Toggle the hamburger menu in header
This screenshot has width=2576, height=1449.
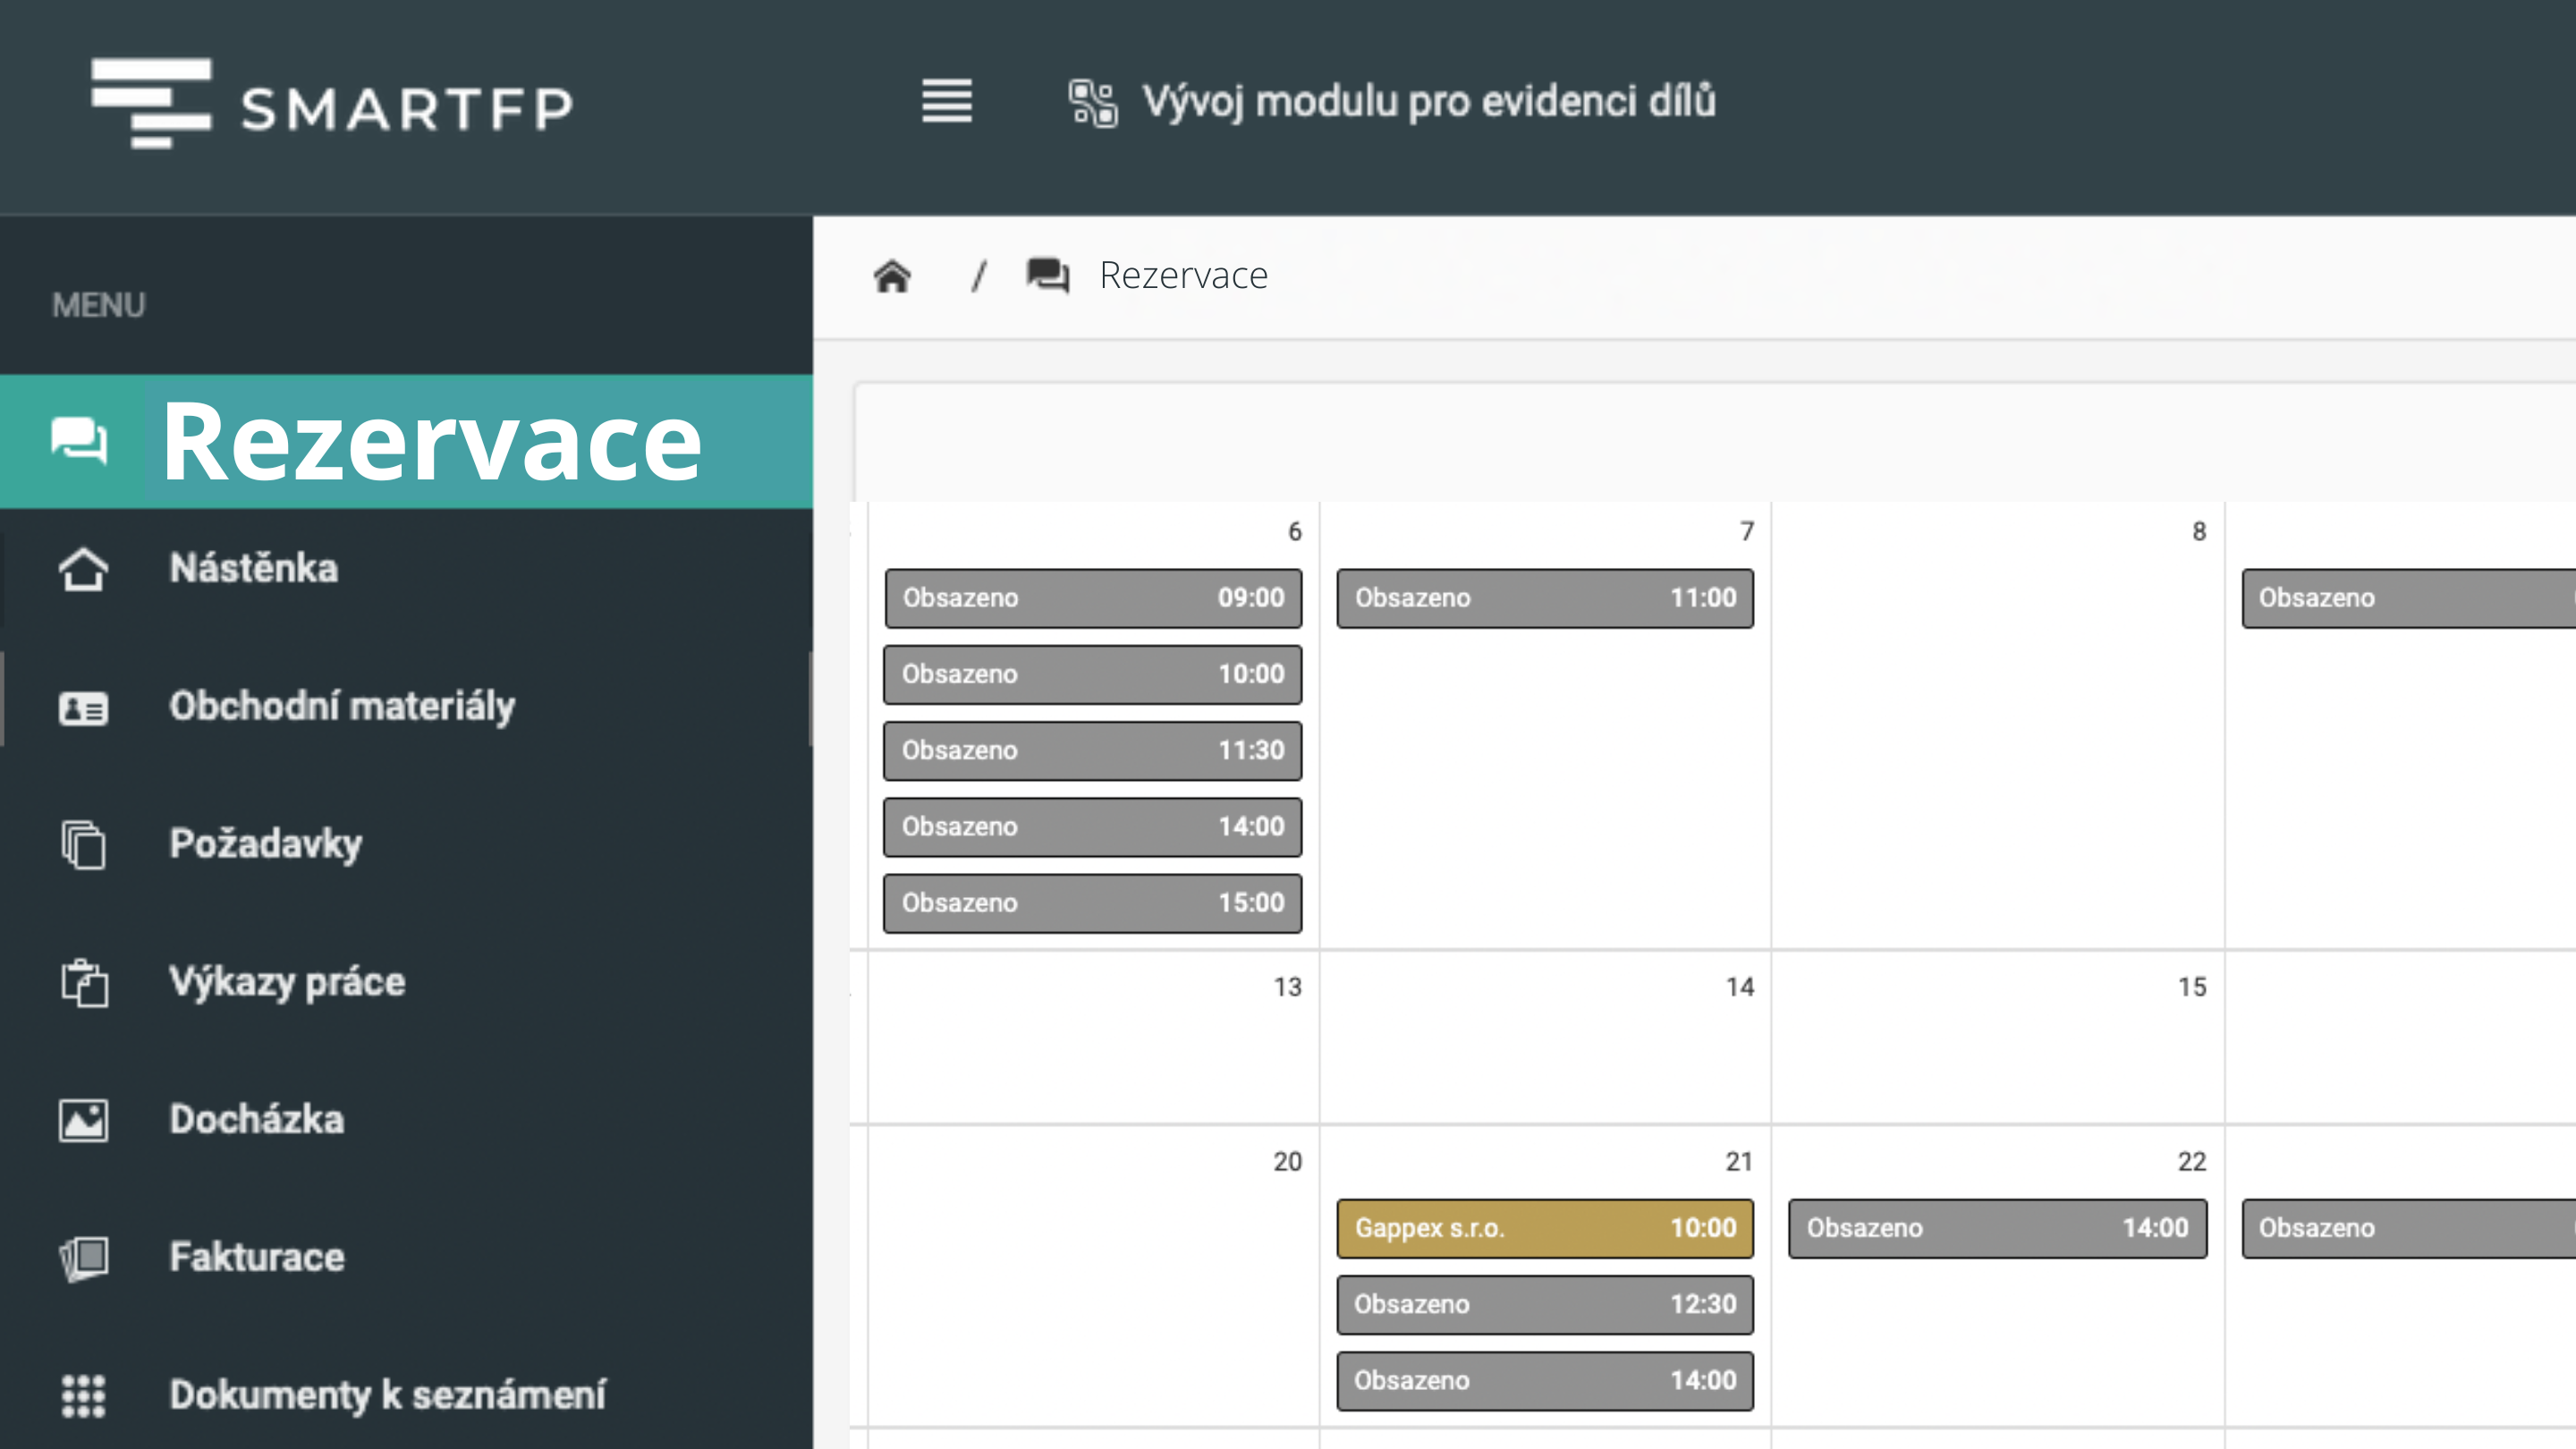946,101
